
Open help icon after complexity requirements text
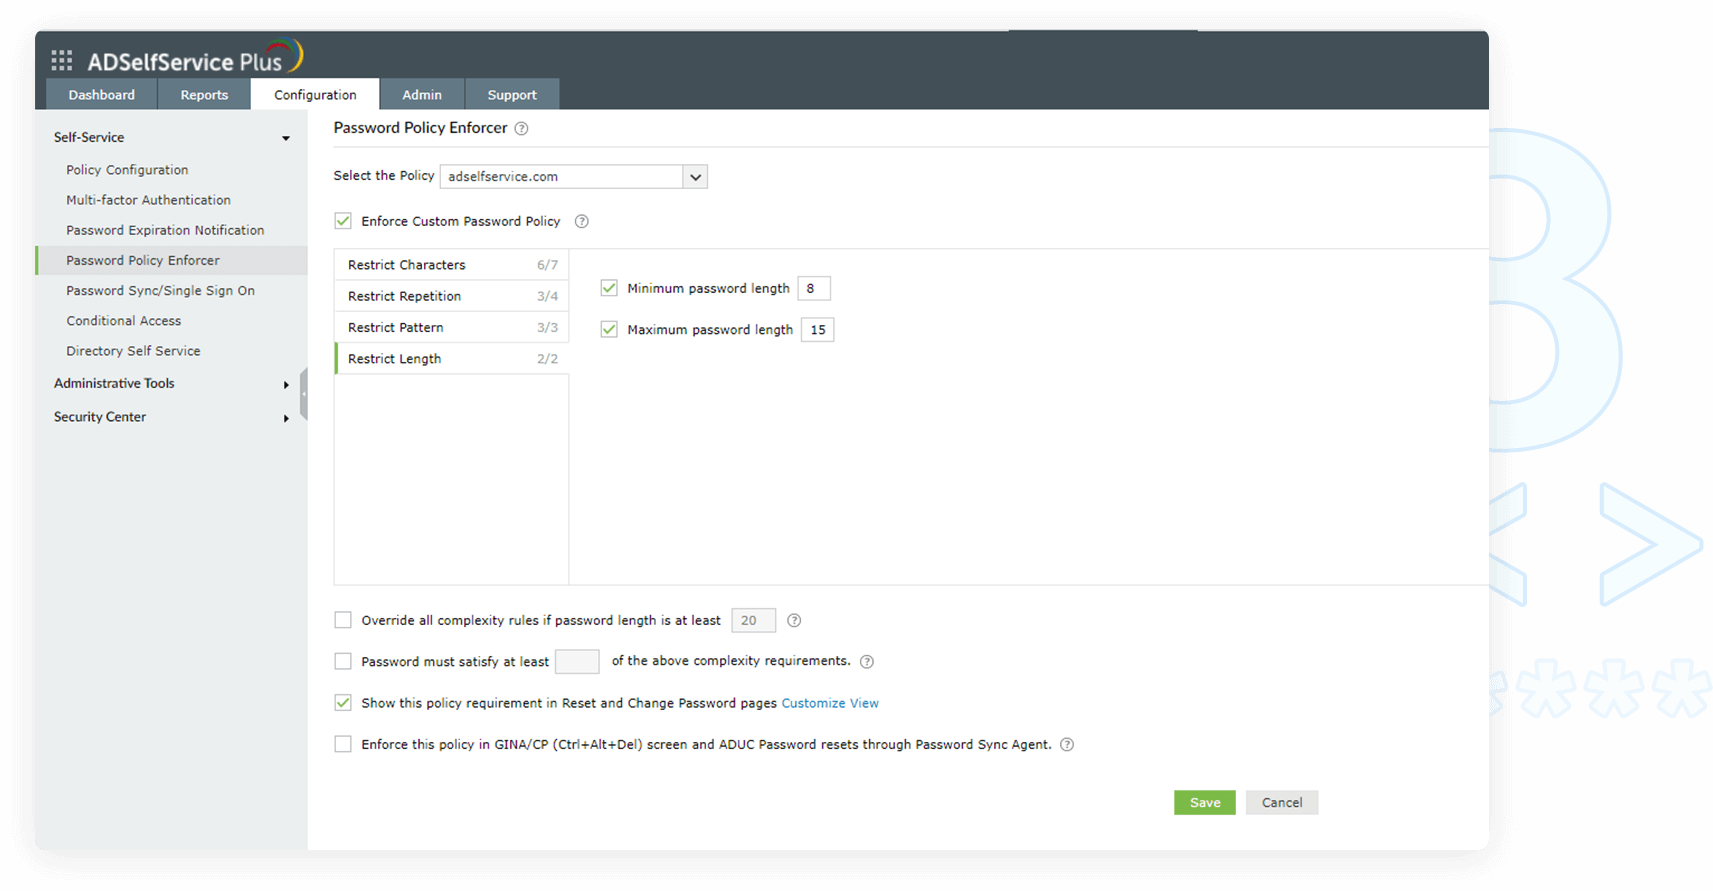(867, 661)
